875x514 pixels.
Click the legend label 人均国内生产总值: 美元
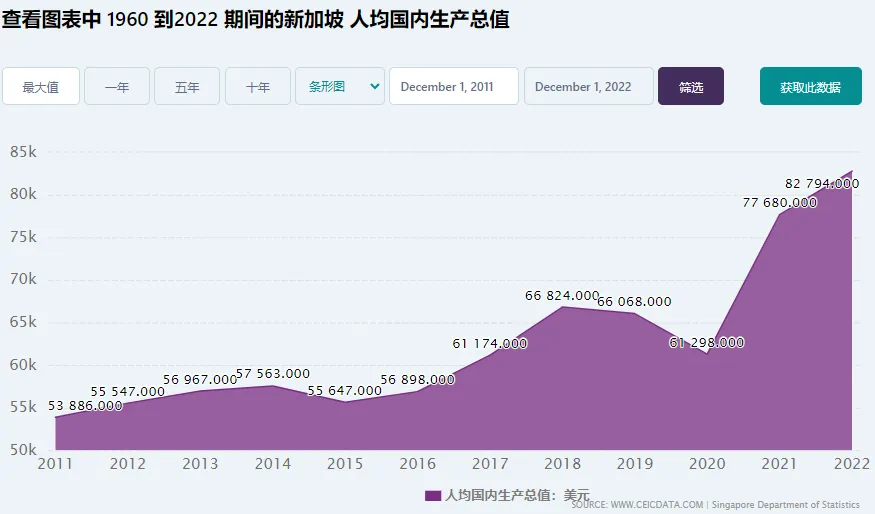[517, 496]
